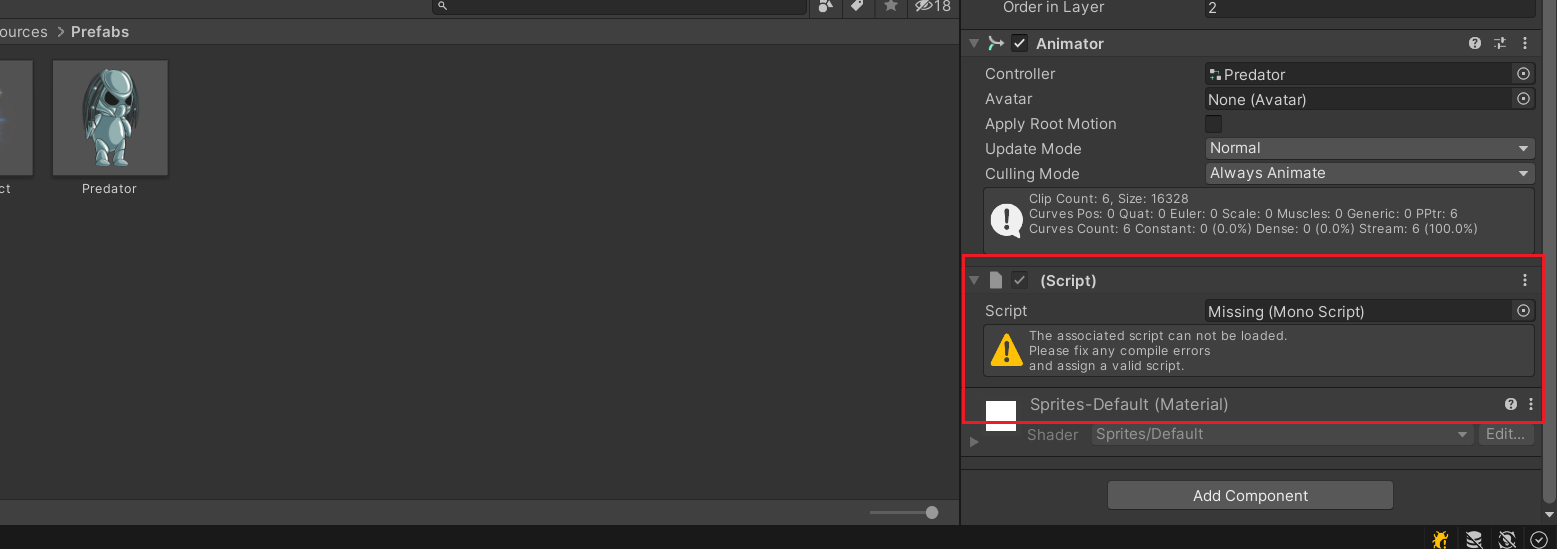Open object picker for Avatar field

(x=1524, y=99)
